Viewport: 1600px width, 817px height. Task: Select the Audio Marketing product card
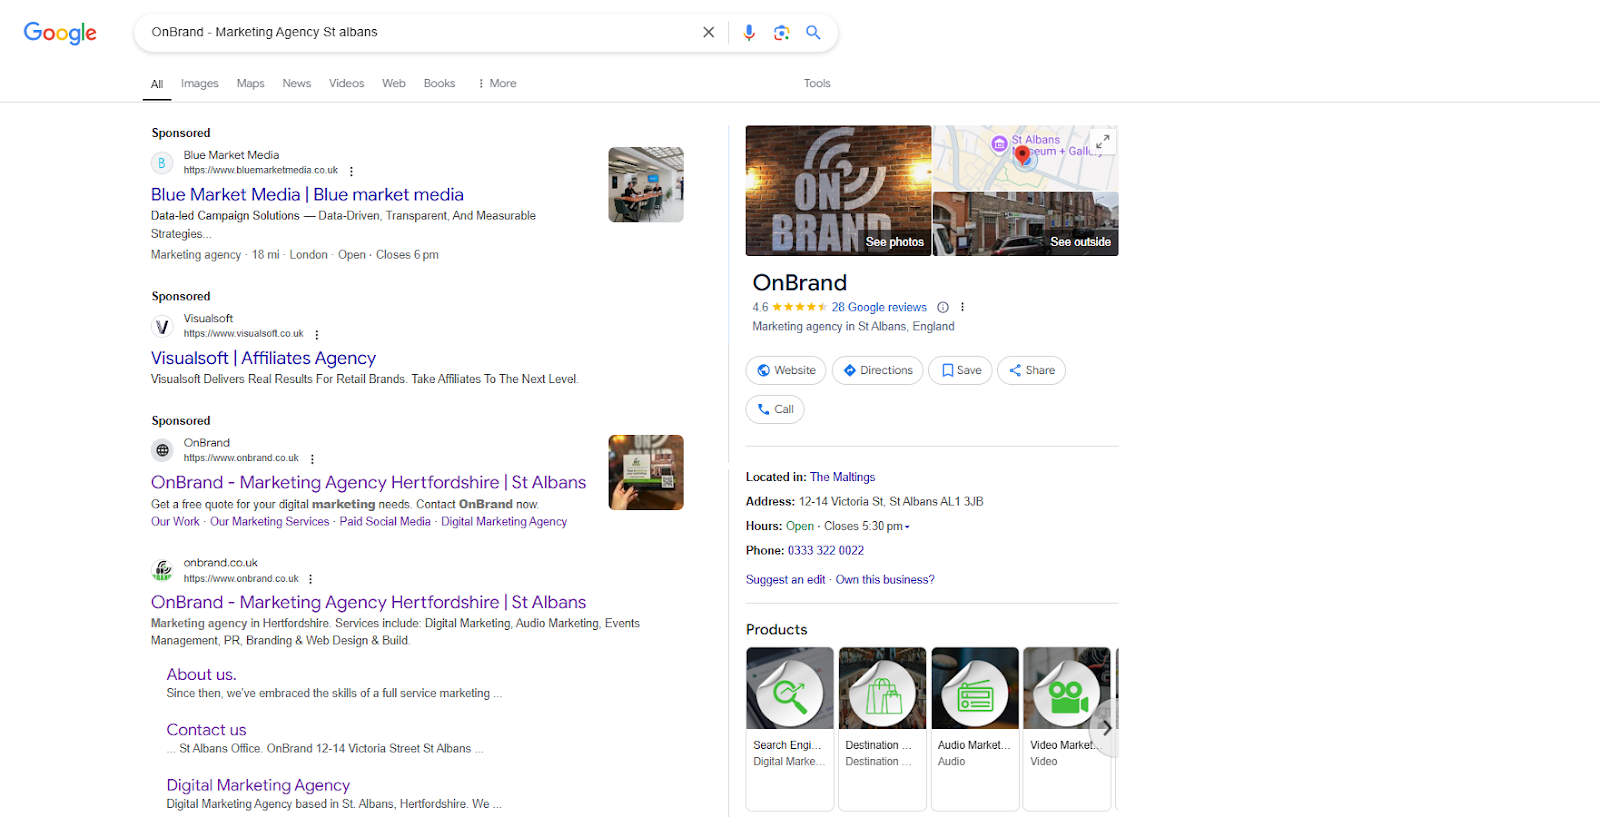point(975,728)
